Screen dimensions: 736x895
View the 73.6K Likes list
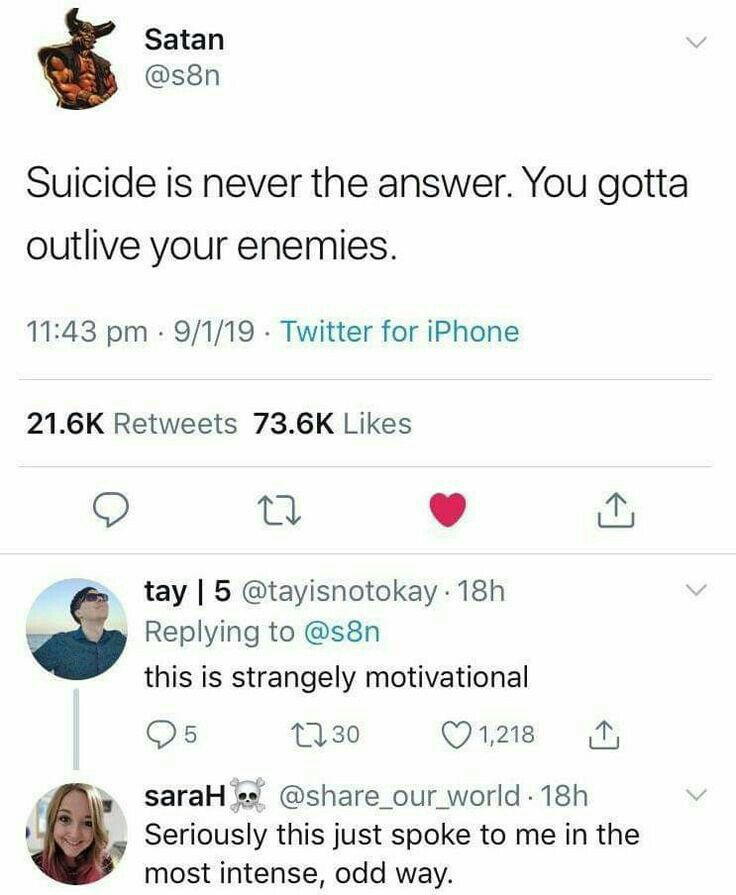tap(332, 424)
